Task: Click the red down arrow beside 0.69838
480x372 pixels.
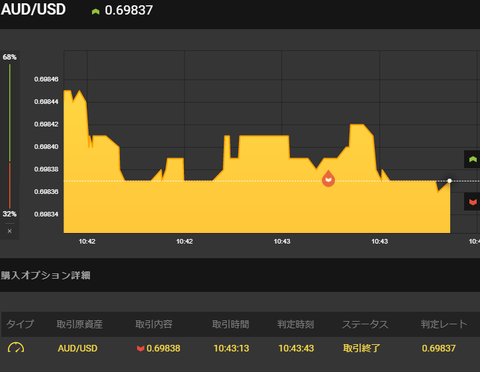Action: [140, 349]
